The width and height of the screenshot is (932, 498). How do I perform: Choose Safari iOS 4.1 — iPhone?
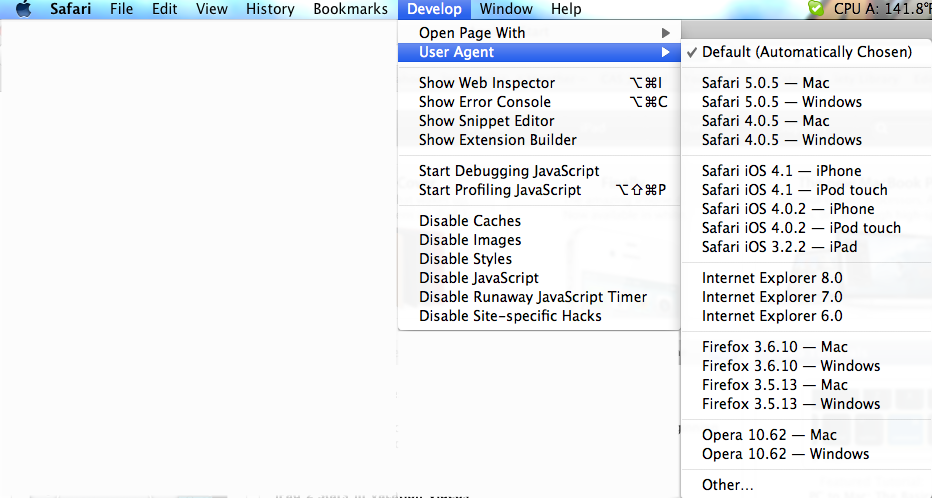(x=807, y=171)
